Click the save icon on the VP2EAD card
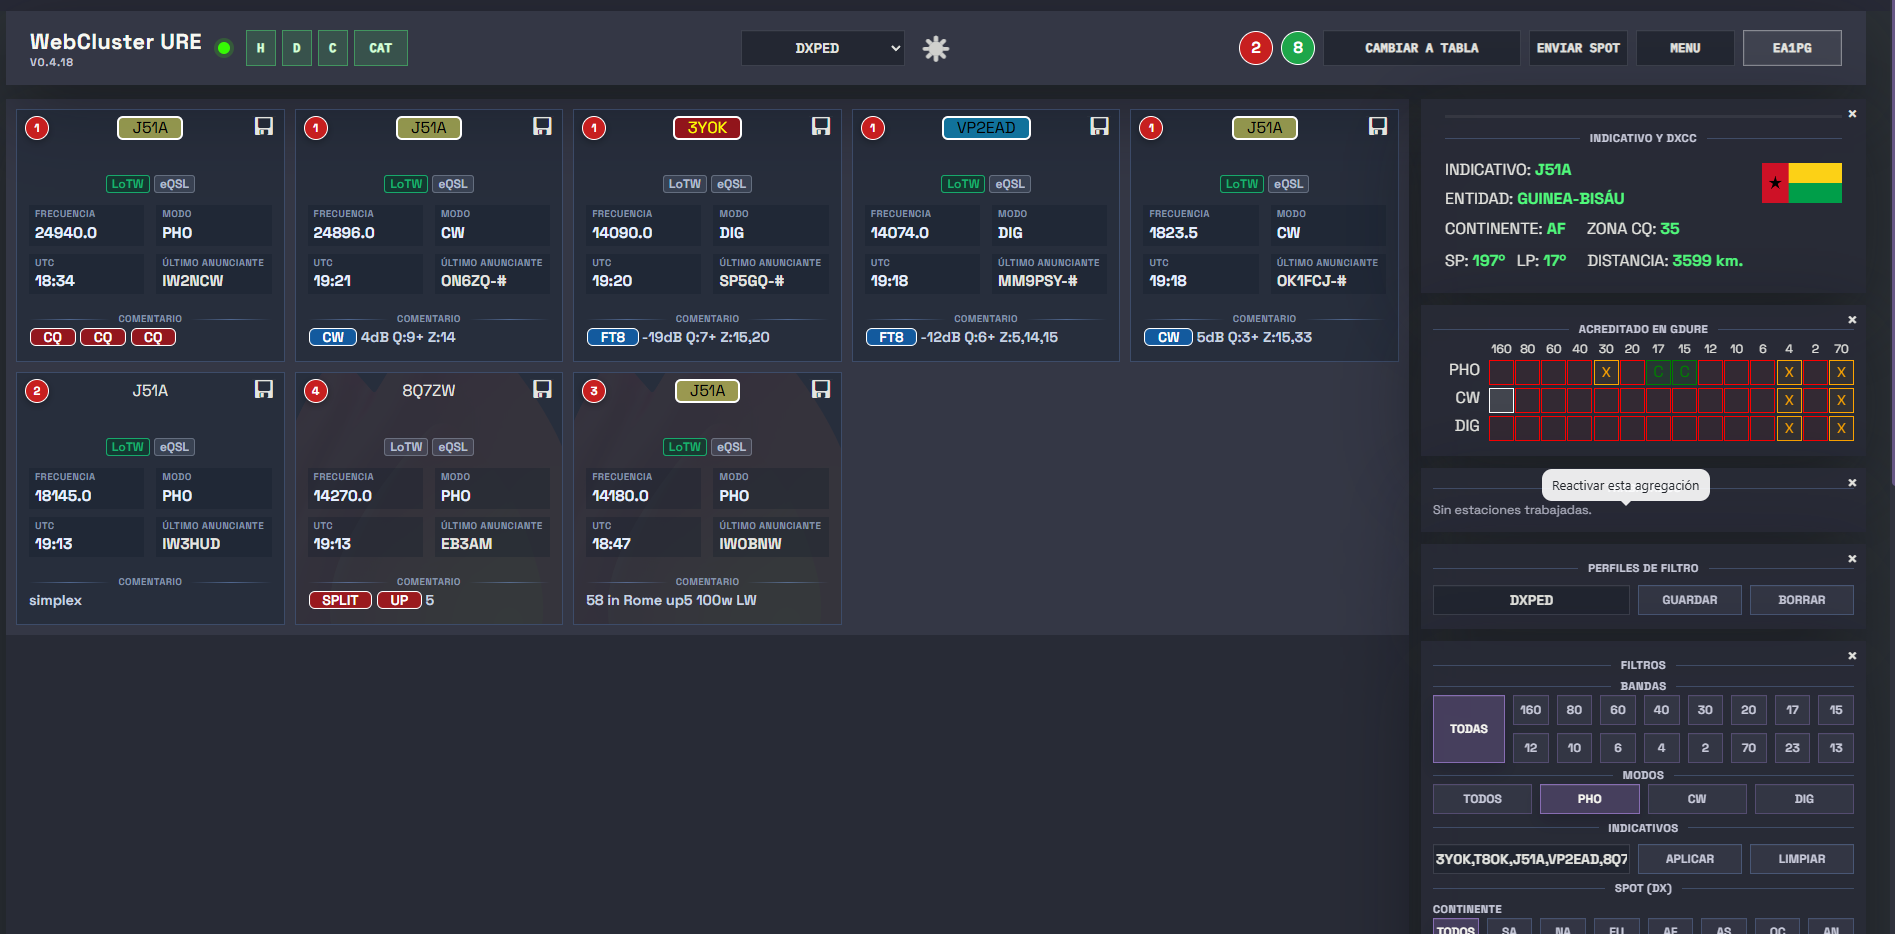Image resolution: width=1895 pixels, height=934 pixels. point(1099,126)
